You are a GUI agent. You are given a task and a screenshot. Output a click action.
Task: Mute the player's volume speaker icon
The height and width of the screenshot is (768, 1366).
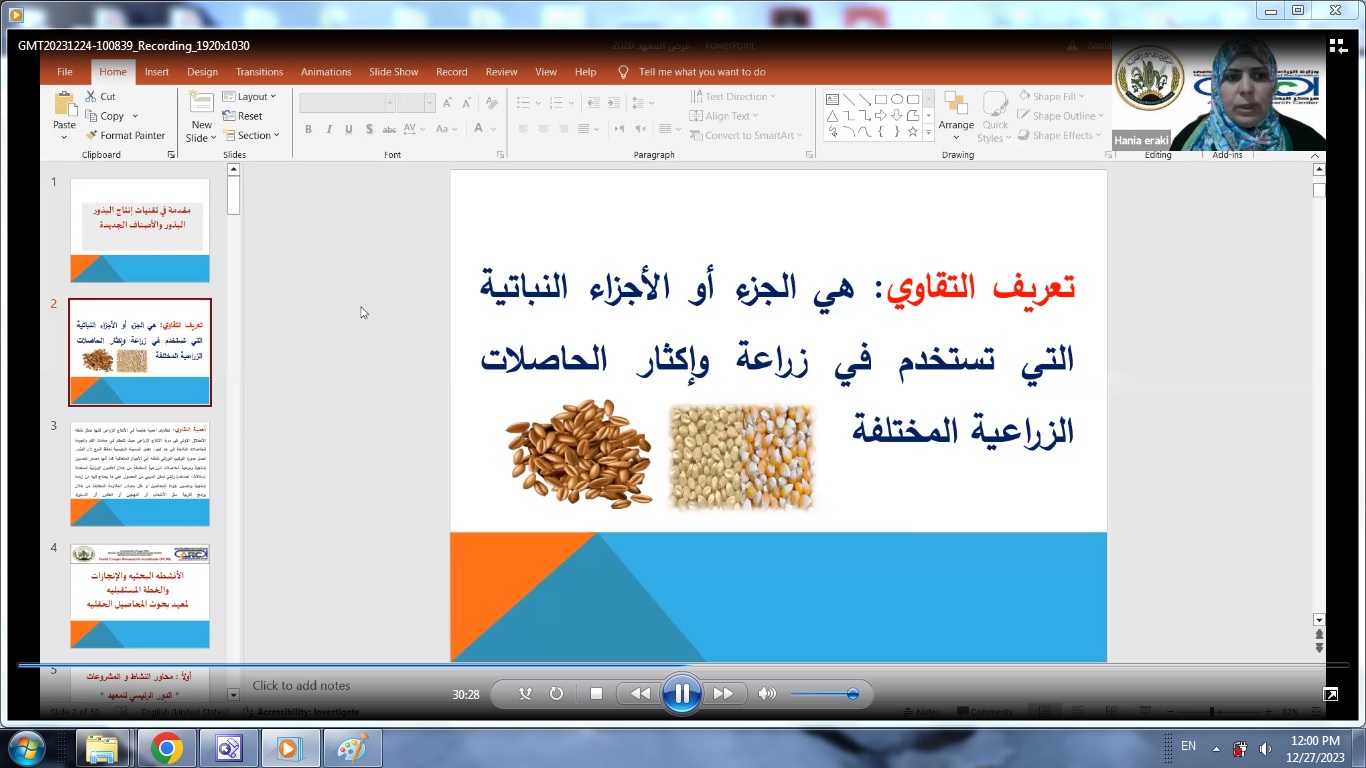pos(767,693)
